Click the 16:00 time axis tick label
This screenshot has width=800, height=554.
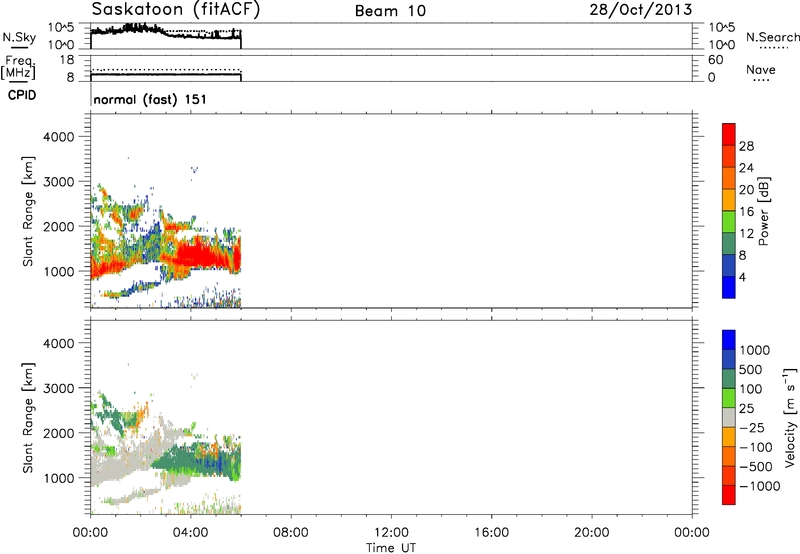(x=491, y=533)
